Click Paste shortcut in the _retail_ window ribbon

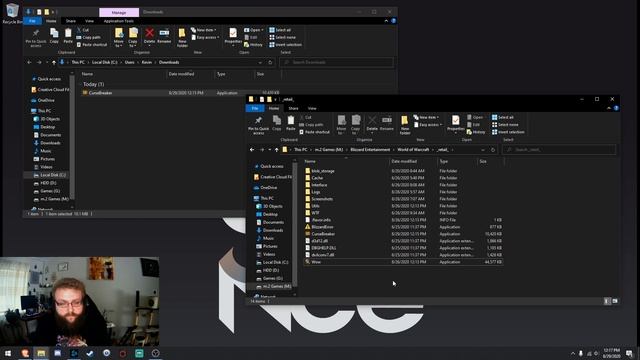[314, 132]
